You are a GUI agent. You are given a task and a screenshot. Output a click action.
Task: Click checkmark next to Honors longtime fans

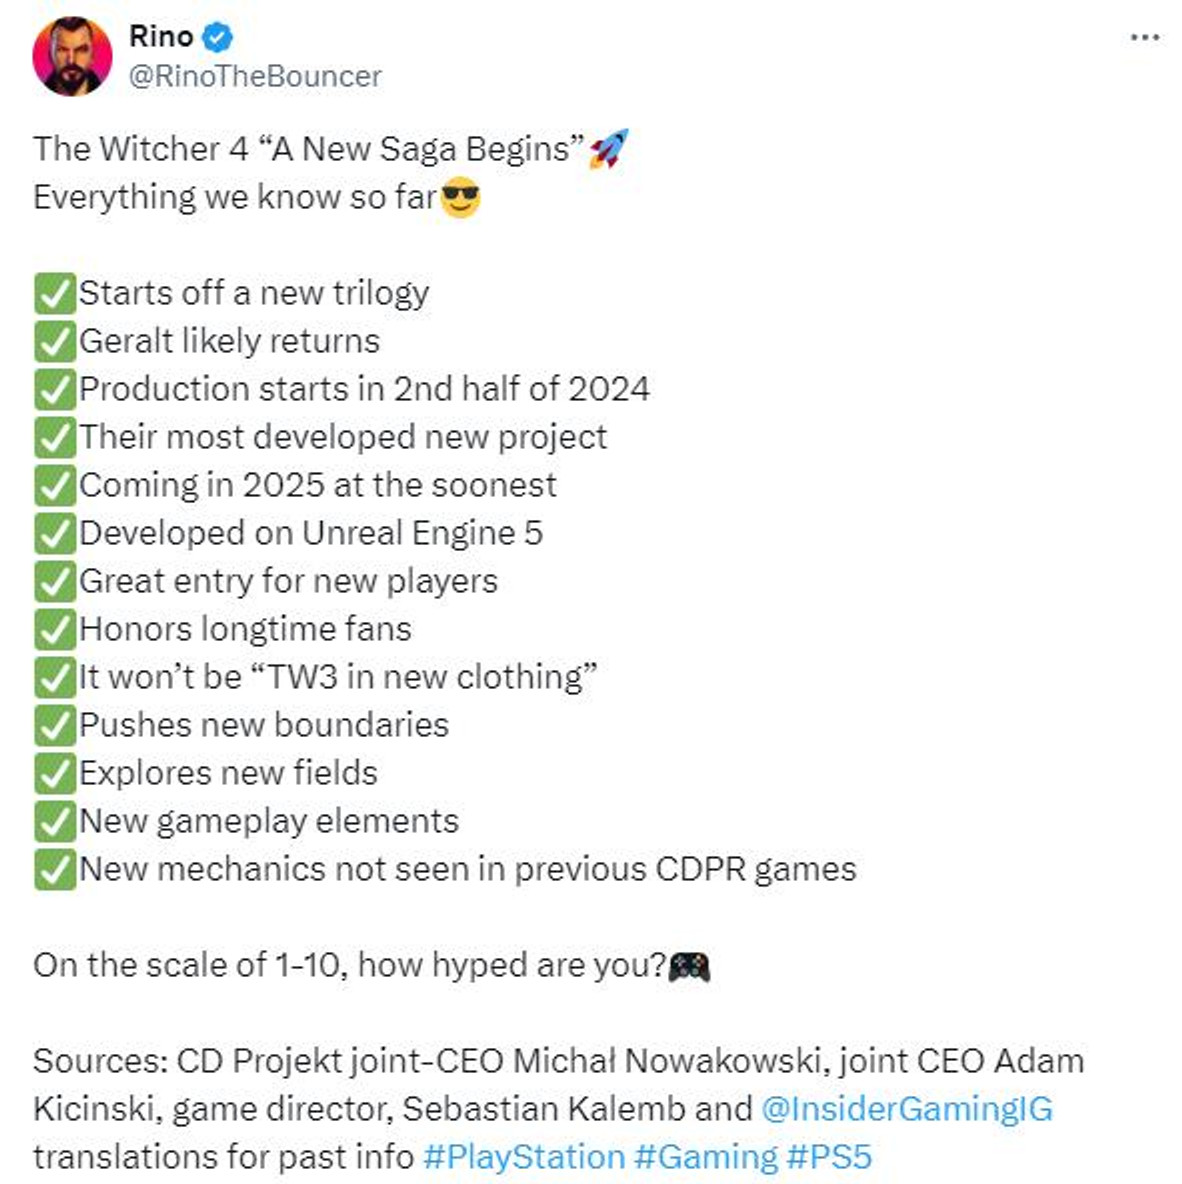(55, 630)
